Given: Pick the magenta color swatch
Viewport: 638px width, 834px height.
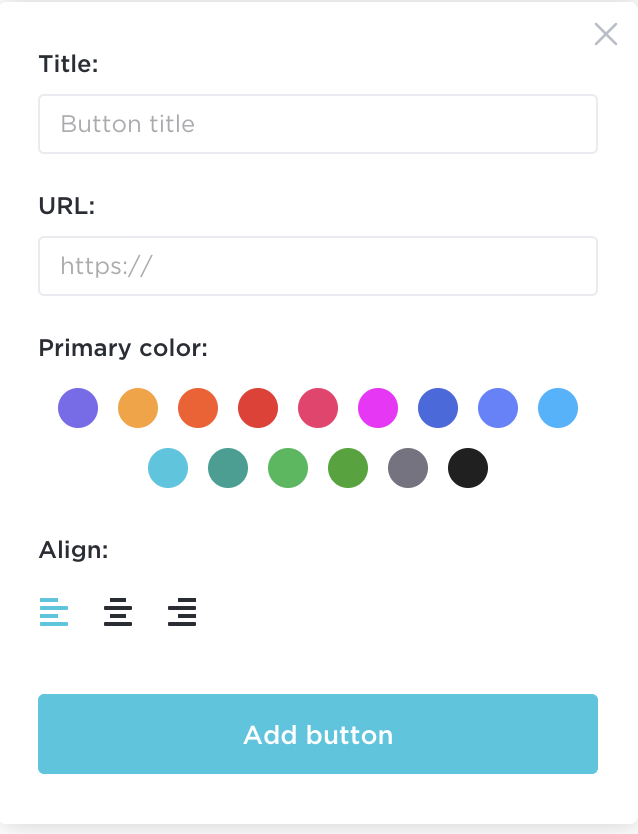Looking at the screenshot, I should point(378,408).
